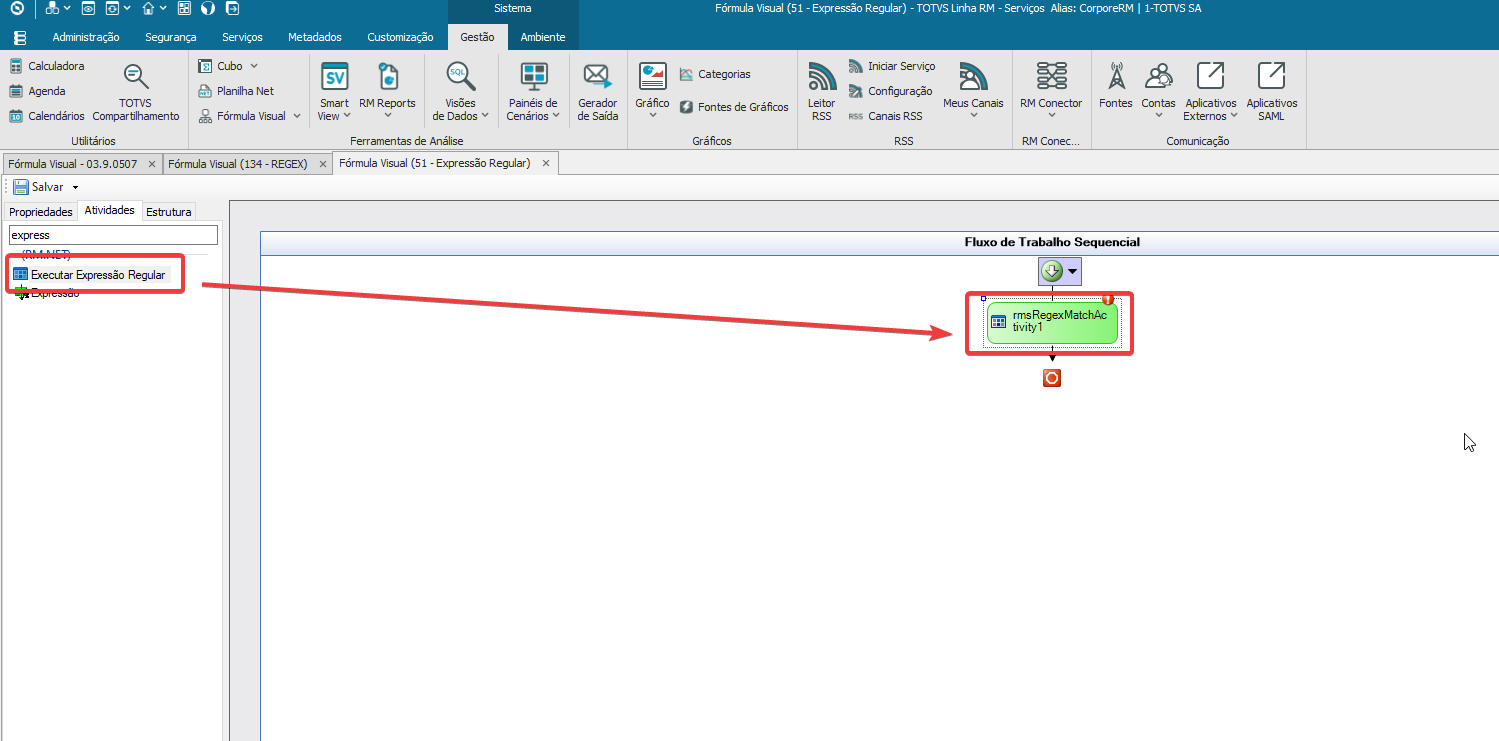Click the green workflow start node
Viewport: 1499px width, 741px height.
pyautogui.click(x=1051, y=271)
